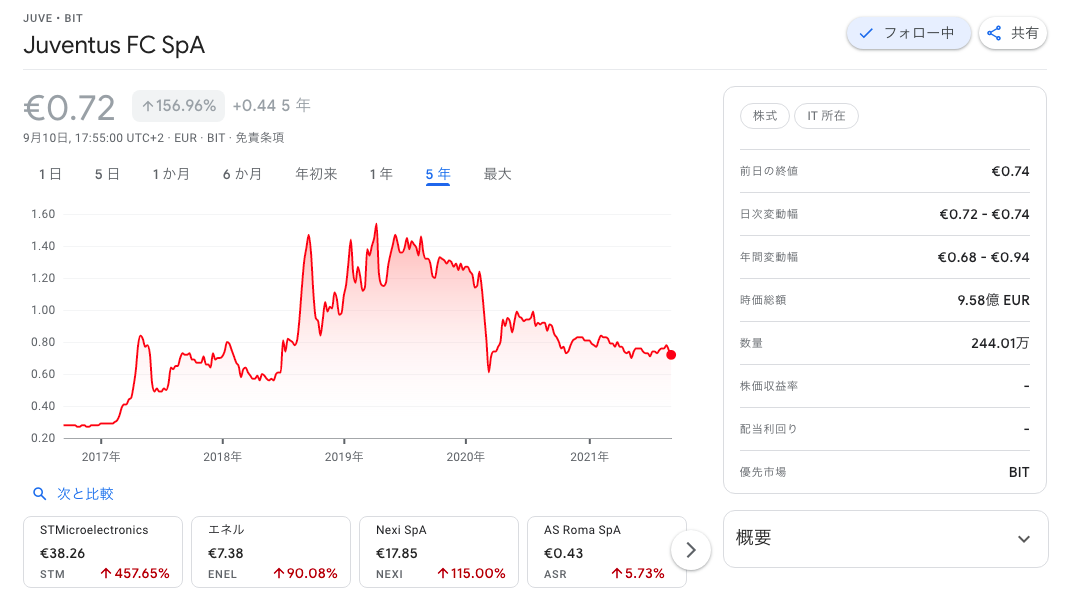The height and width of the screenshot is (597, 1074).
Task: Show next comparison stocks with arrow
Action: pos(690,550)
